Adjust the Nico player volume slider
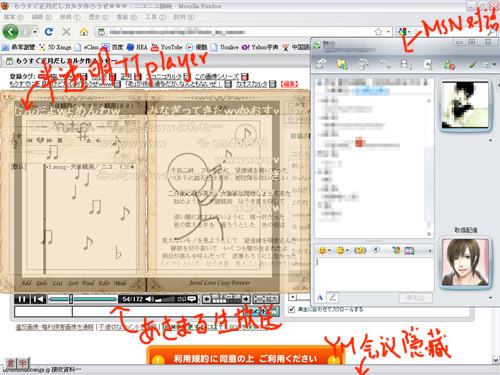 165,299
